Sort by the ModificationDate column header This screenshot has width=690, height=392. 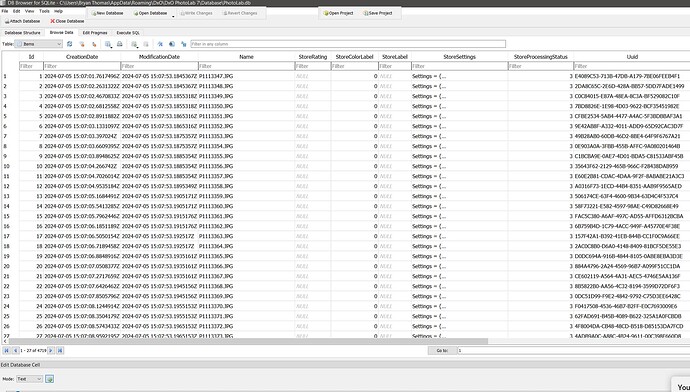pyautogui.click(x=159, y=57)
